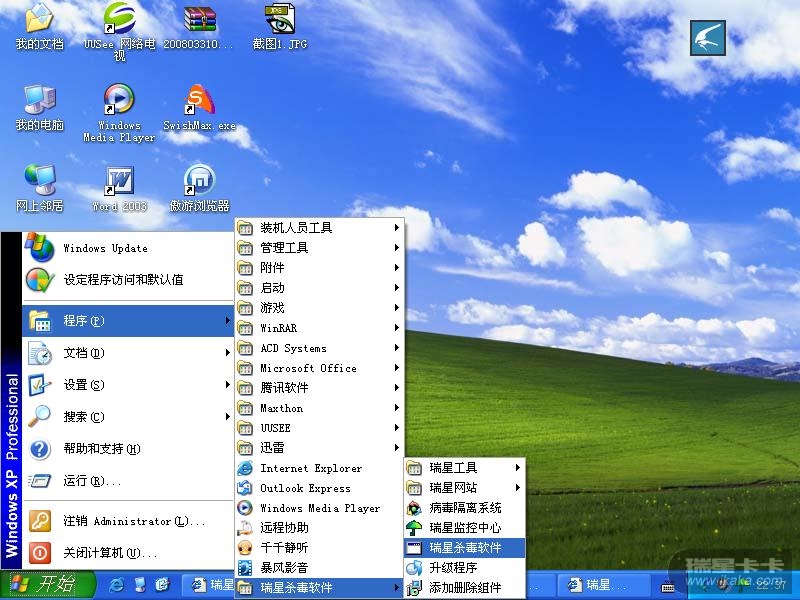Open the Microsoft Office program folder
This screenshot has height=600, width=800.
[319, 368]
